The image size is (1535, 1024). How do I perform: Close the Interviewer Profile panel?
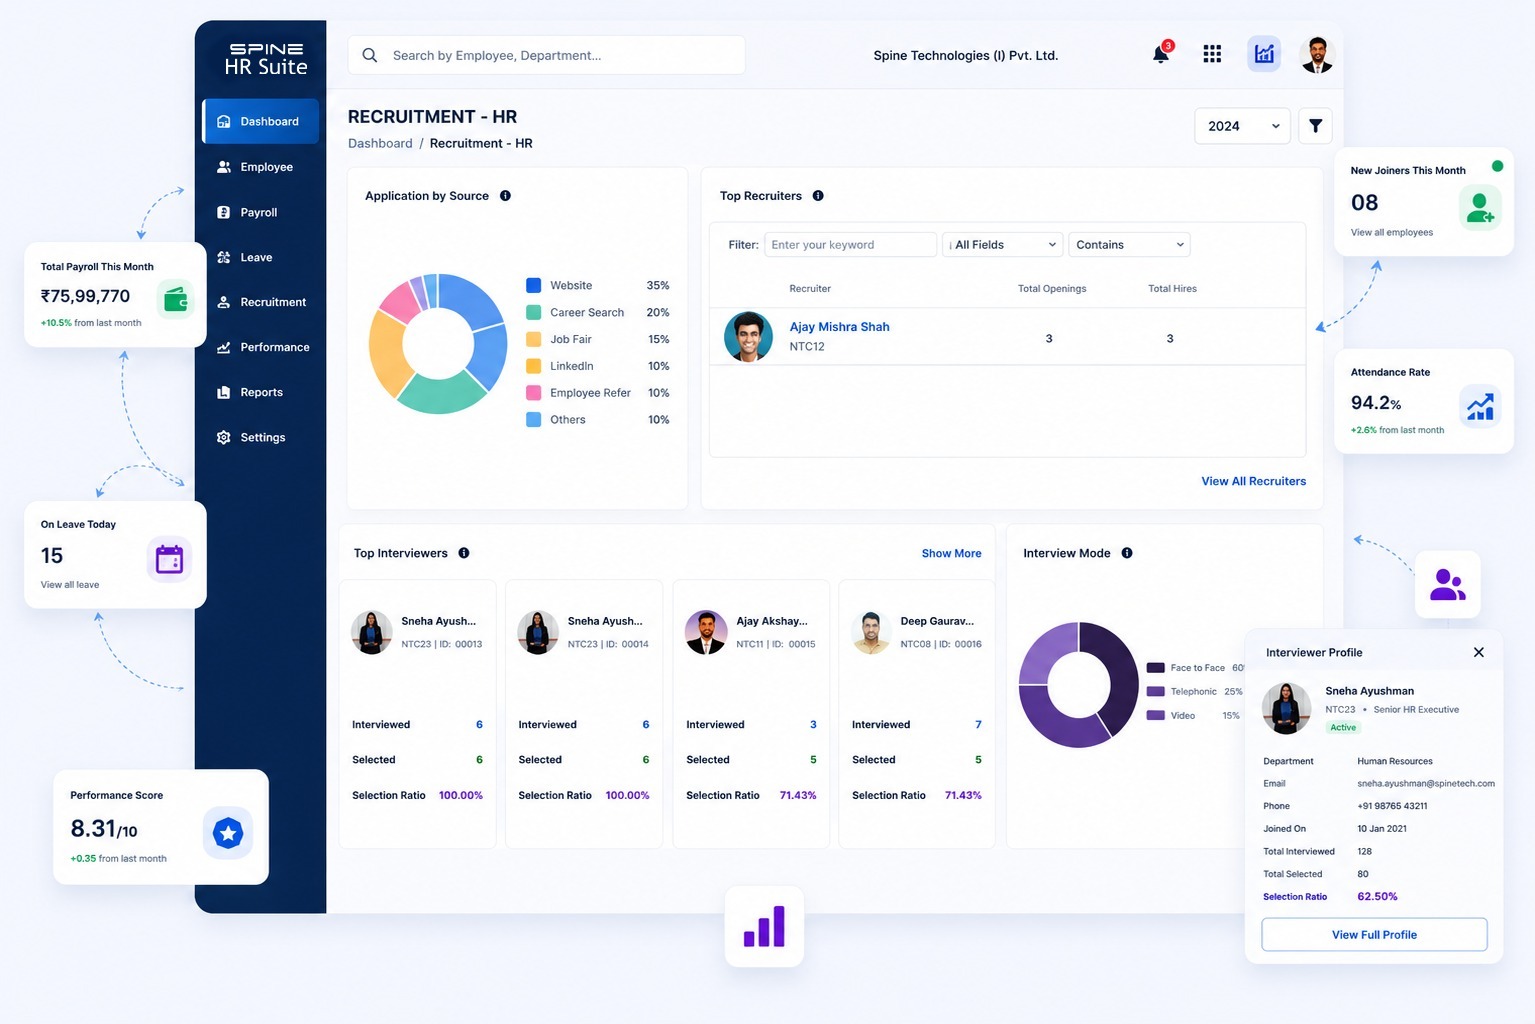1478,652
